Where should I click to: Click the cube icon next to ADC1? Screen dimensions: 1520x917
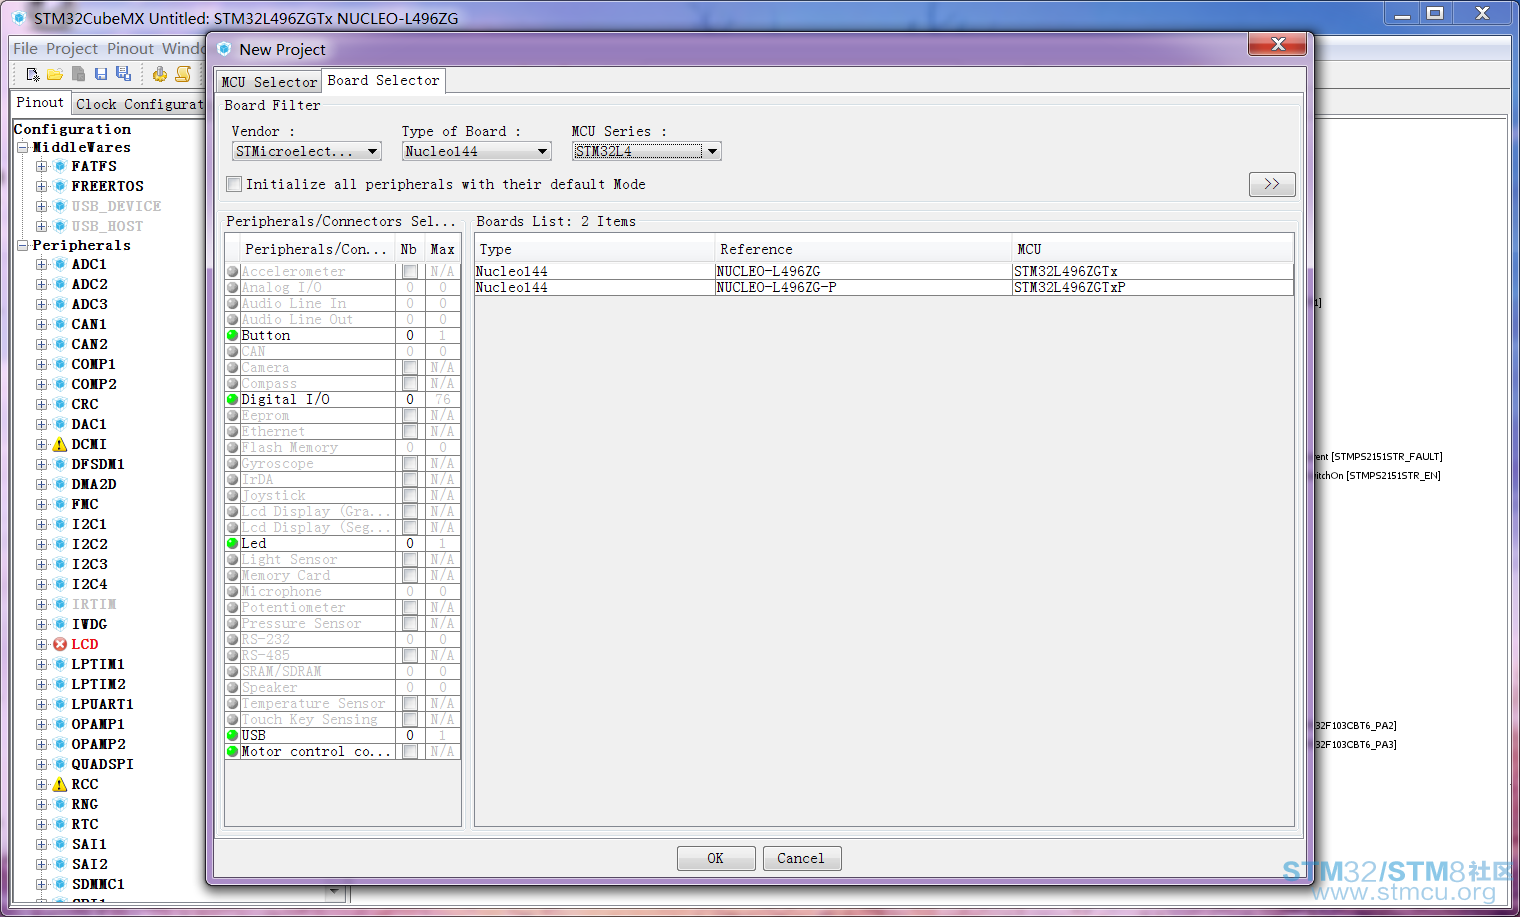(x=60, y=265)
